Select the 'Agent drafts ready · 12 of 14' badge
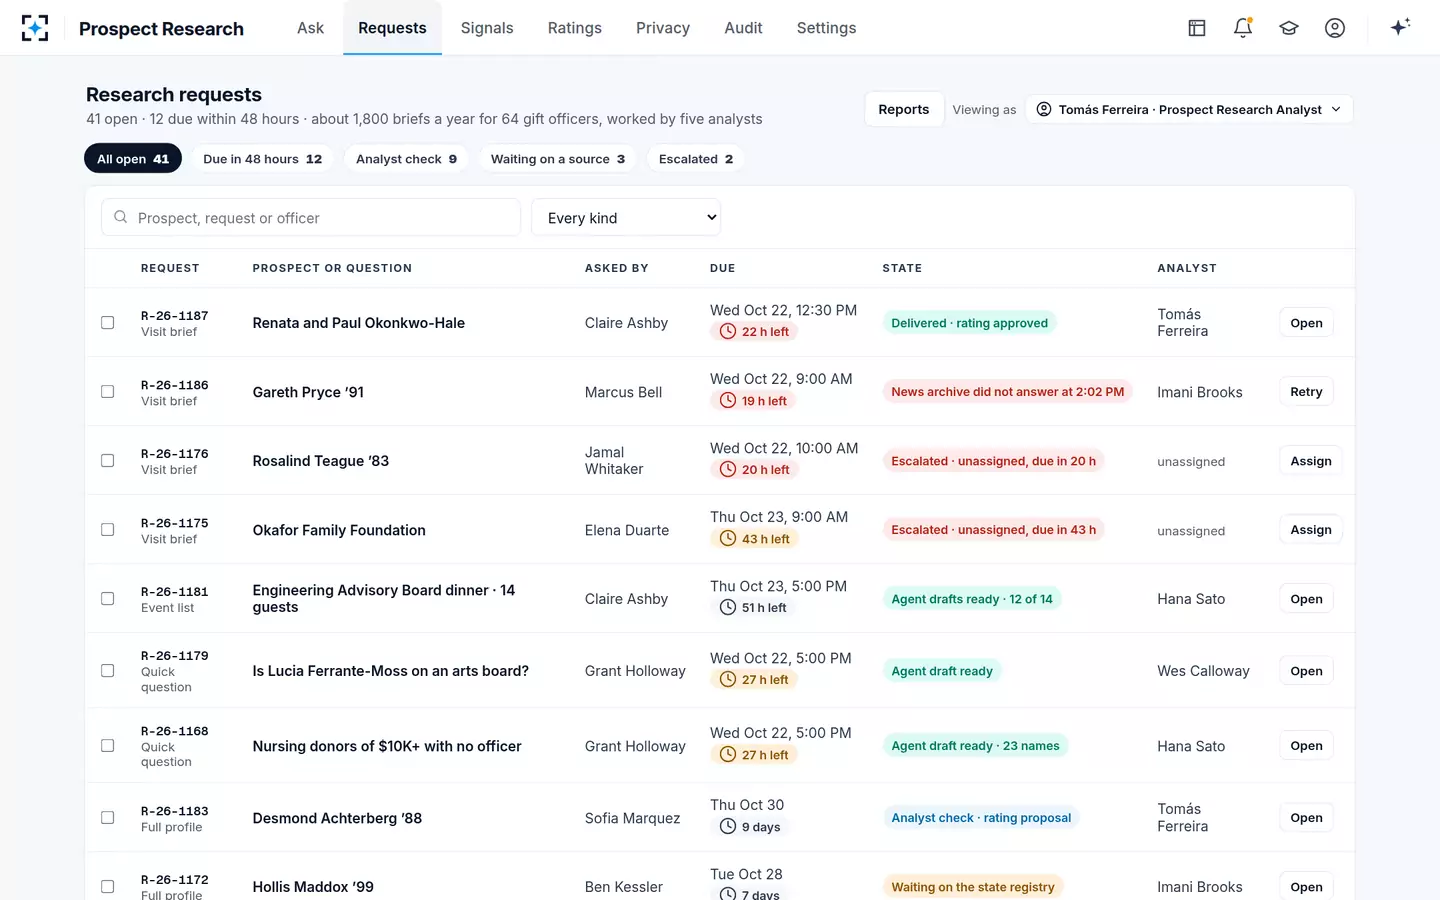This screenshot has height=900, width=1440. click(972, 599)
